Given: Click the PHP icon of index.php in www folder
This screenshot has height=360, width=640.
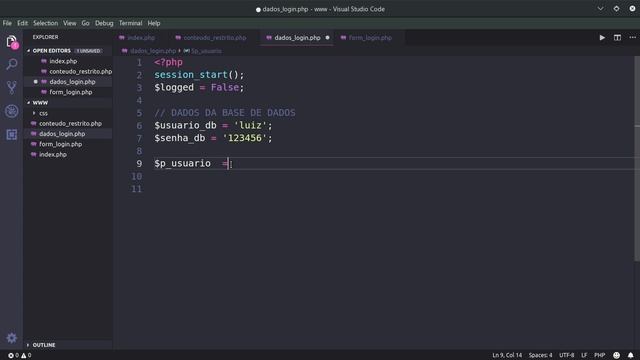Looking at the screenshot, I should tap(33, 155).
